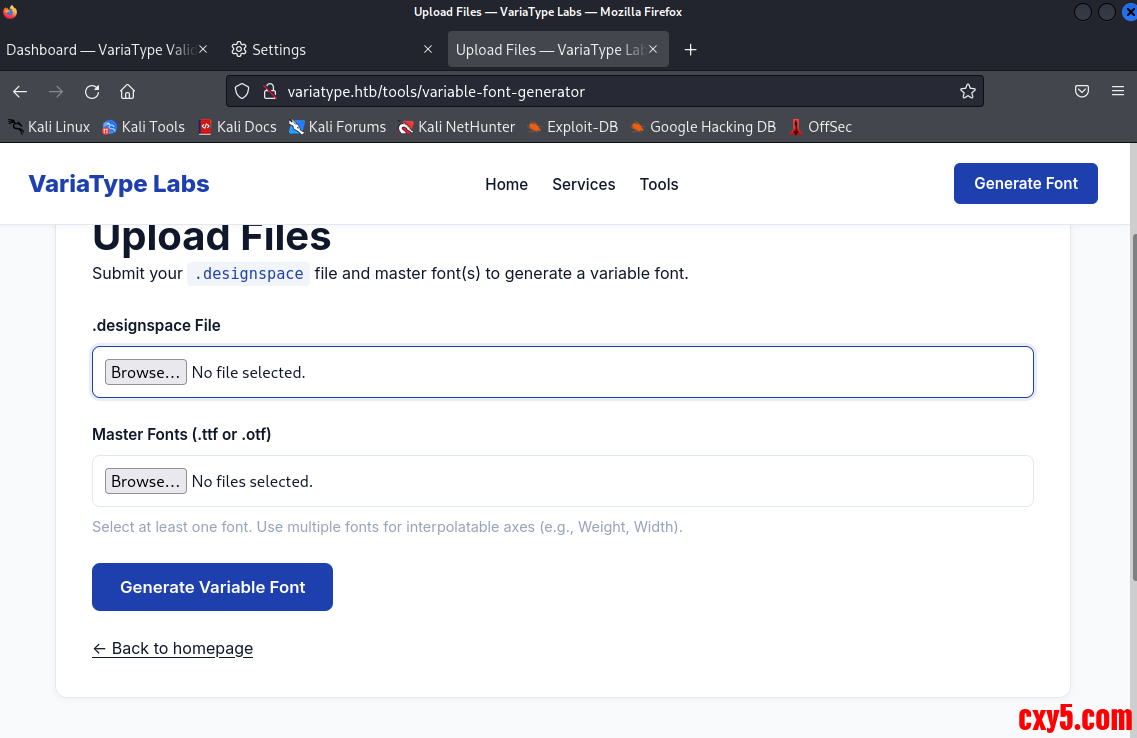This screenshot has width=1137, height=738.
Task: Follow the Back to homepage link
Action: (172, 648)
